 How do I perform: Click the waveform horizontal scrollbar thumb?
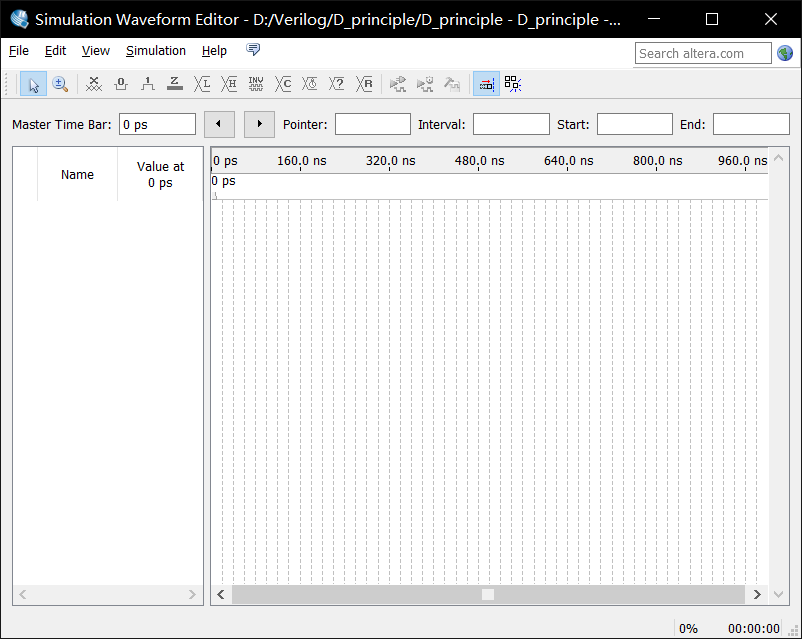(488, 594)
